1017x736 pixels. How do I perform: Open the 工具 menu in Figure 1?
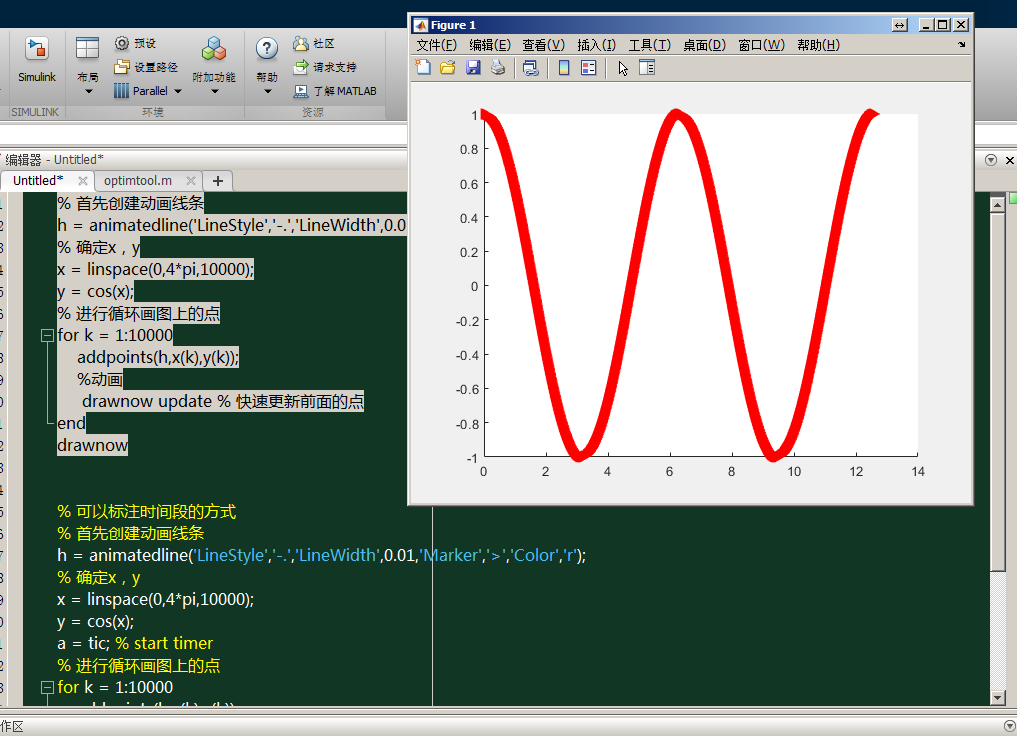647,44
